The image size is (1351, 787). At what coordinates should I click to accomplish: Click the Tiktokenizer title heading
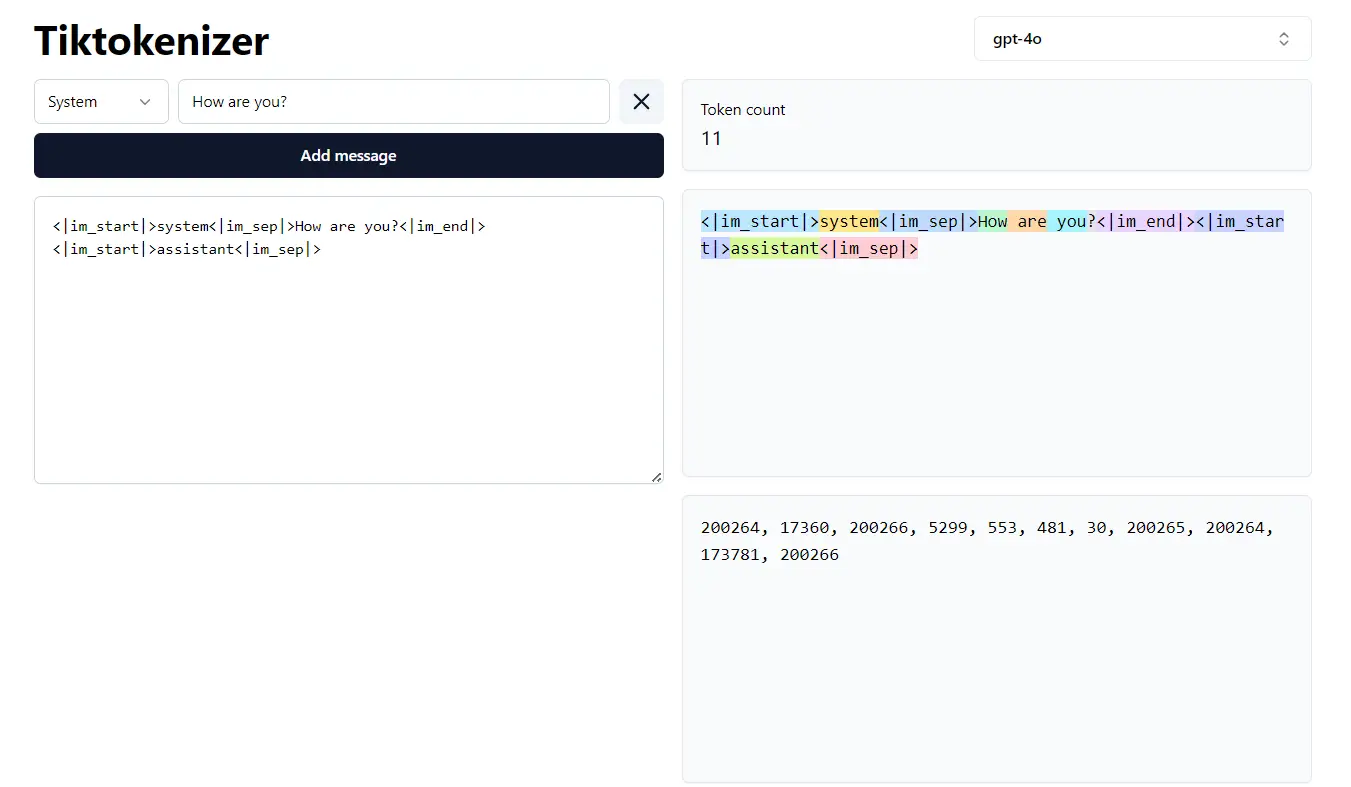(151, 41)
